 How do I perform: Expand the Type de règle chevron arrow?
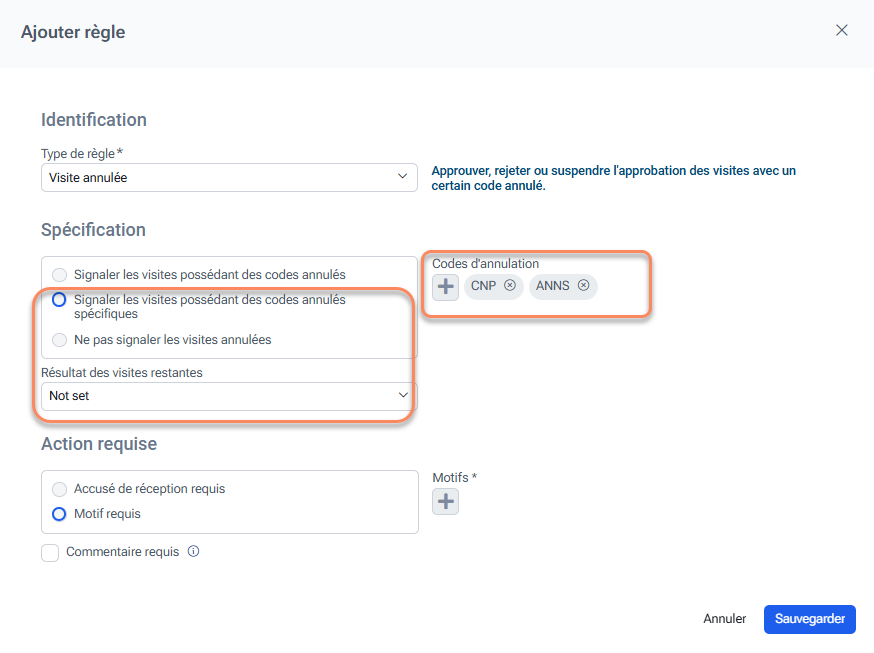(403, 177)
